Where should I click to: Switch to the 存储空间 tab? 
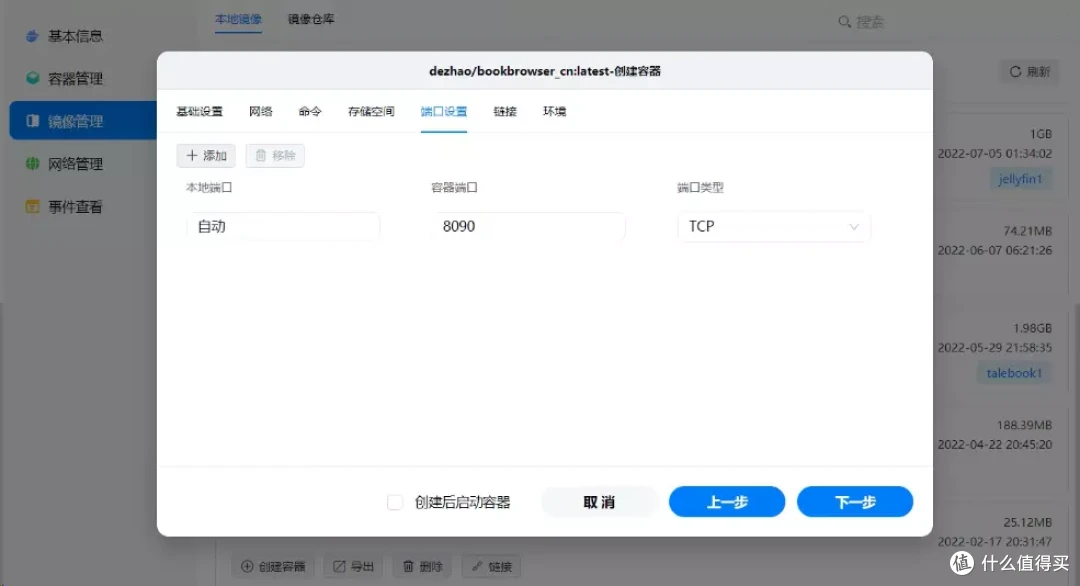click(371, 112)
